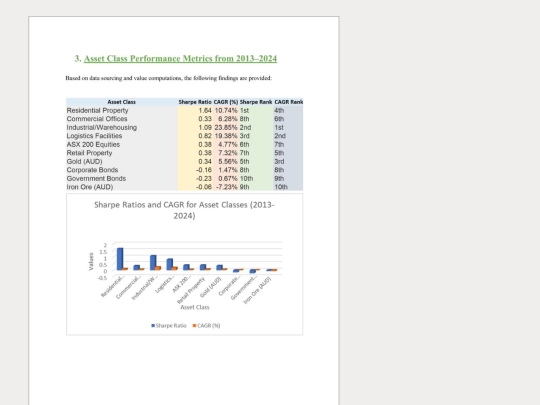Screen dimensions: 540x405
Task: Select Sharpe Ratio 0.38 in Retail Property row
Action: [x=205, y=153]
